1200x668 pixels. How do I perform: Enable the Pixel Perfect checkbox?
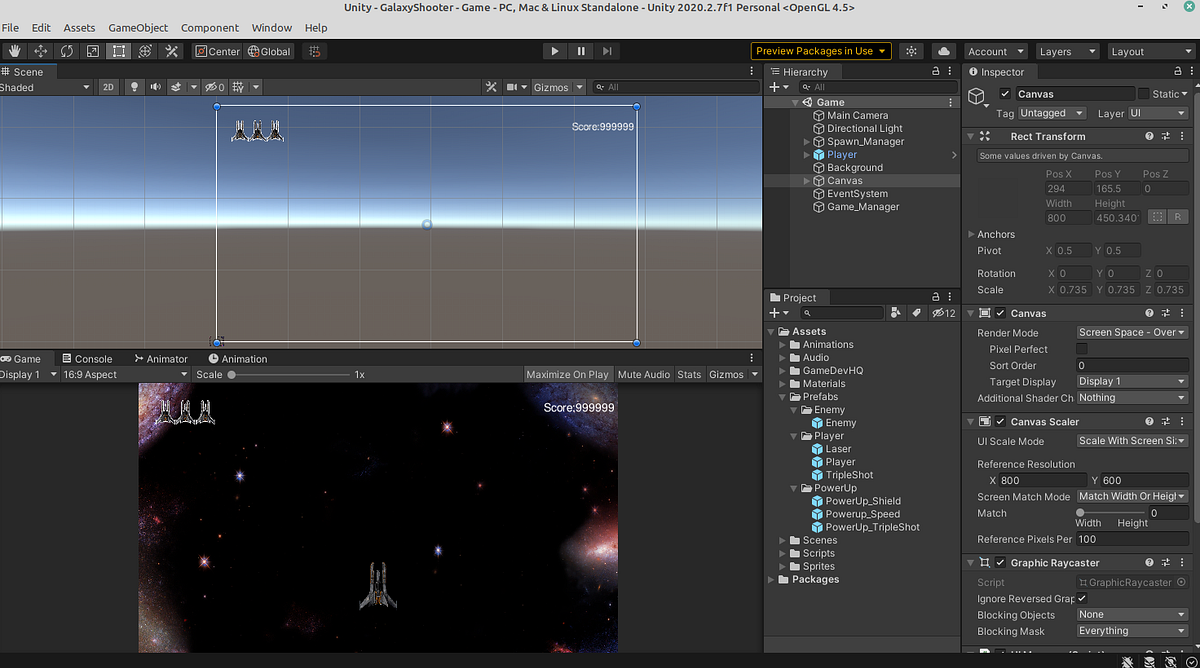point(1081,349)
